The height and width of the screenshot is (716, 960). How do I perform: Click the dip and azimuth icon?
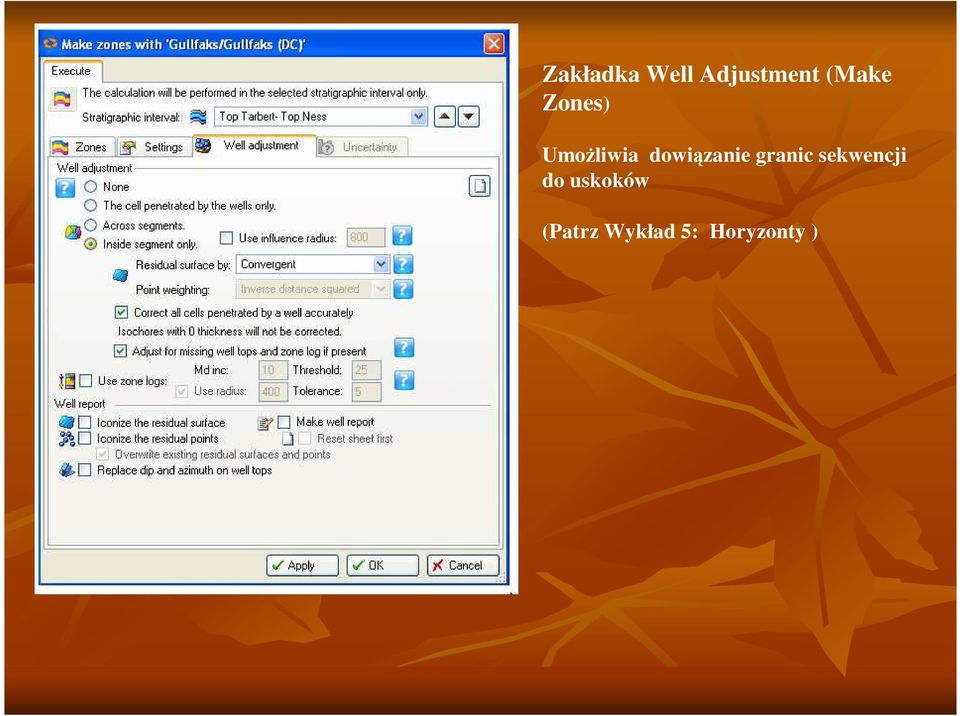click(x=67, y=470)
